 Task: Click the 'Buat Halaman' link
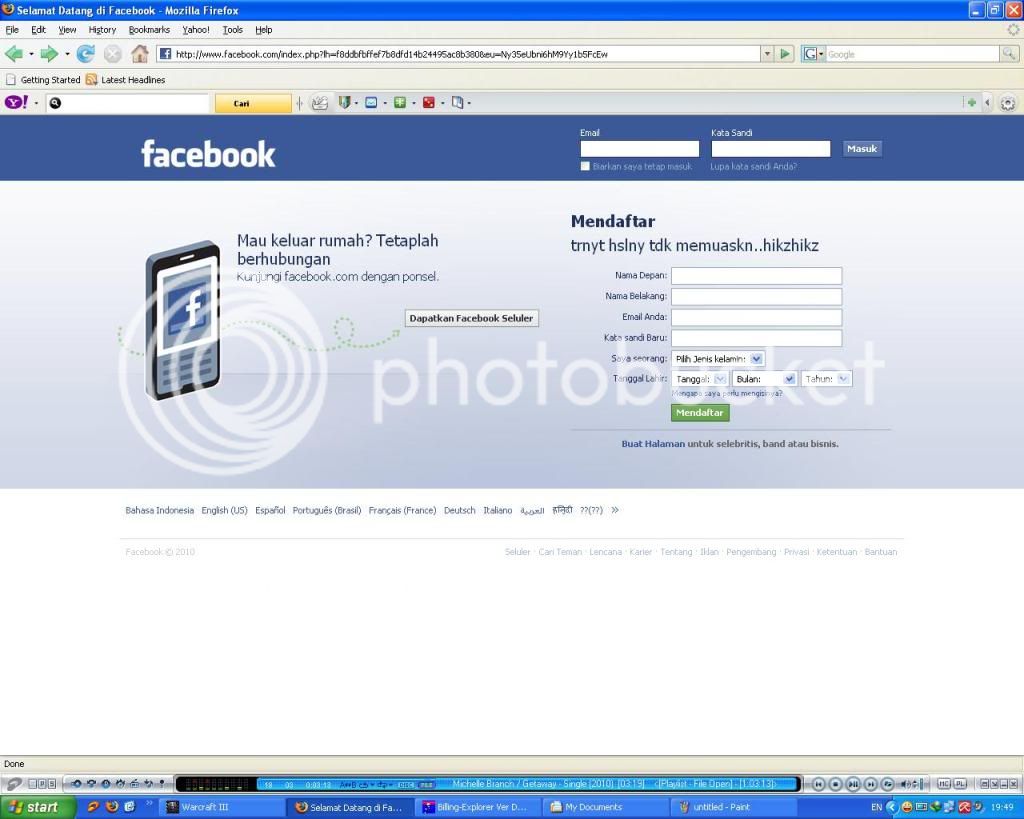pos(652,443)
